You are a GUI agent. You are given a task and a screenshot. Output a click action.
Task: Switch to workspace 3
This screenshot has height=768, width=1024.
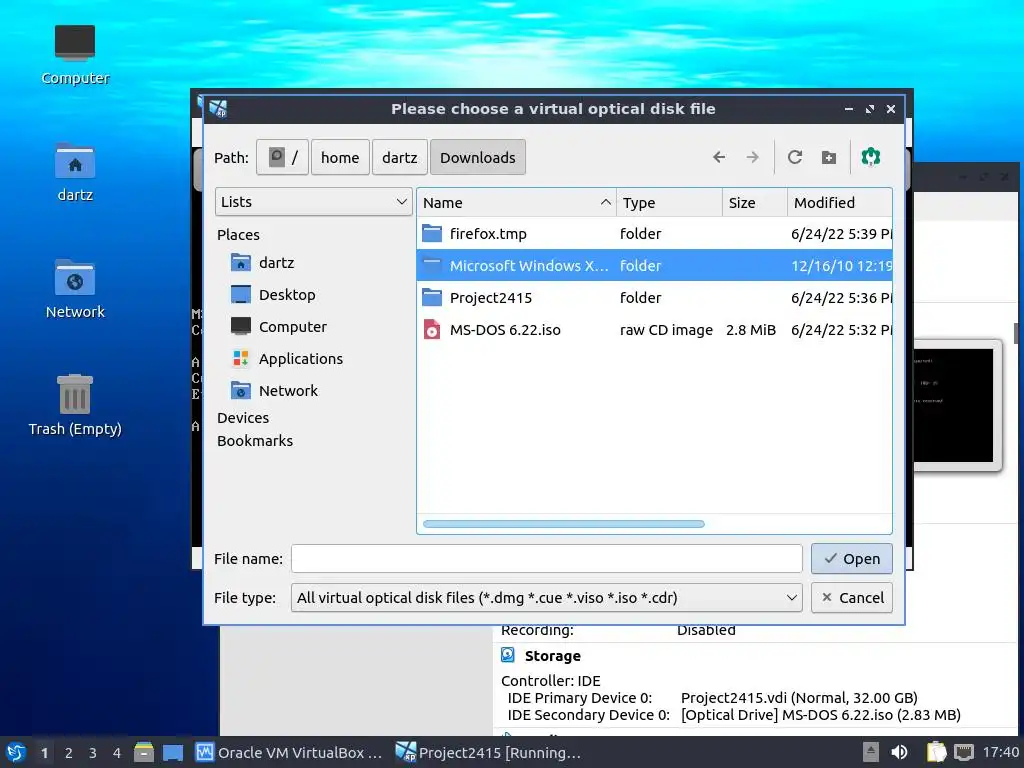coord(93,753)
